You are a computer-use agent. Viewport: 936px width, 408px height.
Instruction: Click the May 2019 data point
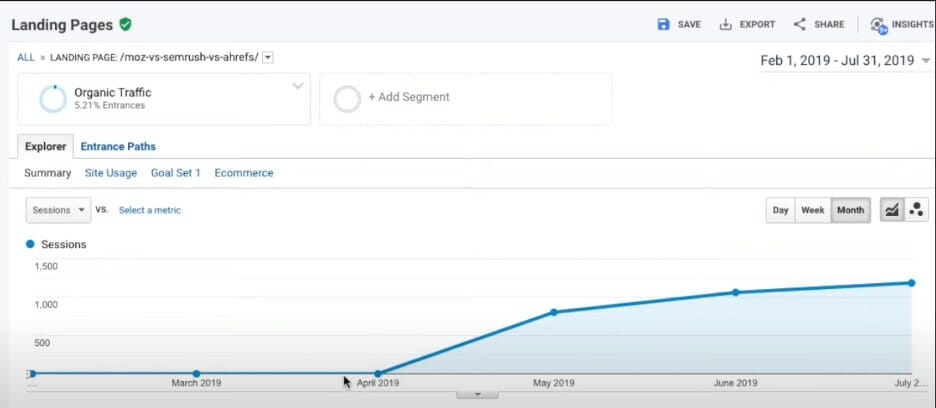(554, 312)
